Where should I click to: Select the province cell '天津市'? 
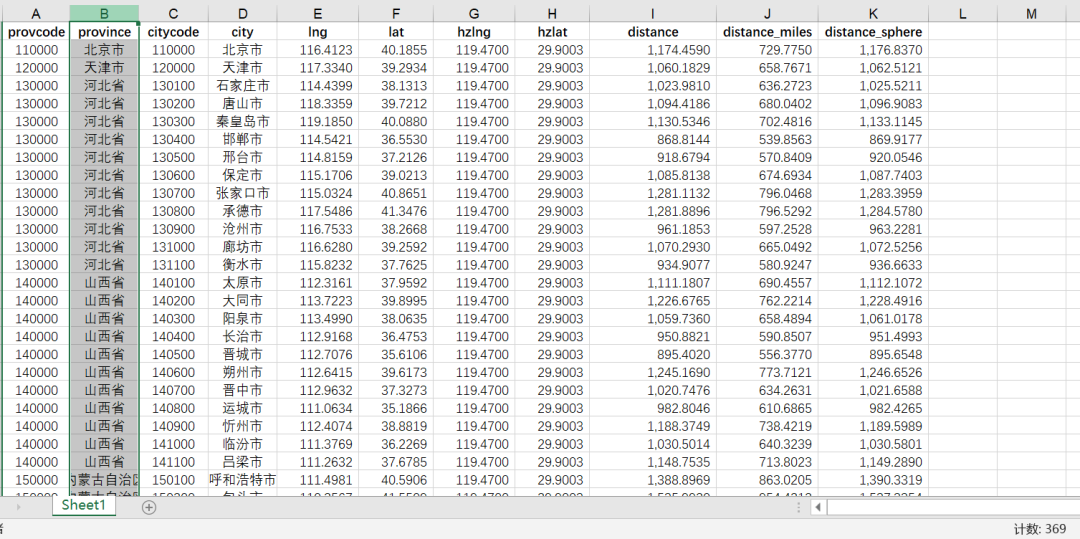[x=104, y=67]
